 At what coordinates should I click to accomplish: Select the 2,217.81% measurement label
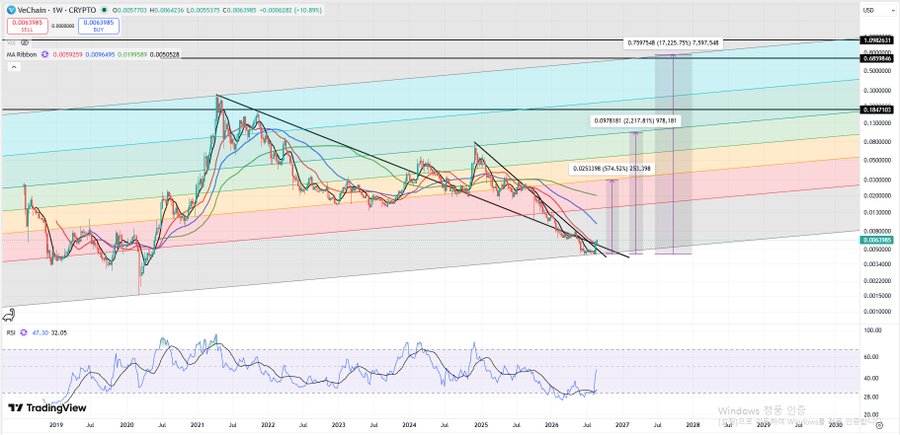click(x=636, y=121)
